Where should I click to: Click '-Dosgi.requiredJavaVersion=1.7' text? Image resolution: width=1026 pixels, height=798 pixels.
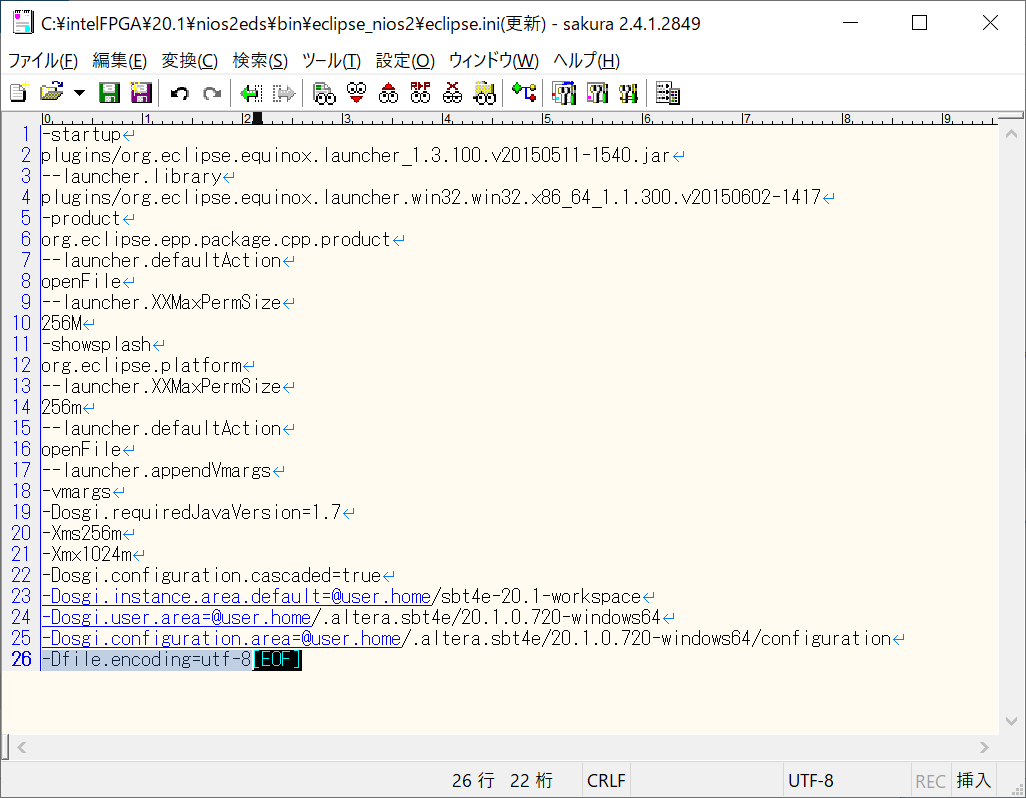point(191,512)
